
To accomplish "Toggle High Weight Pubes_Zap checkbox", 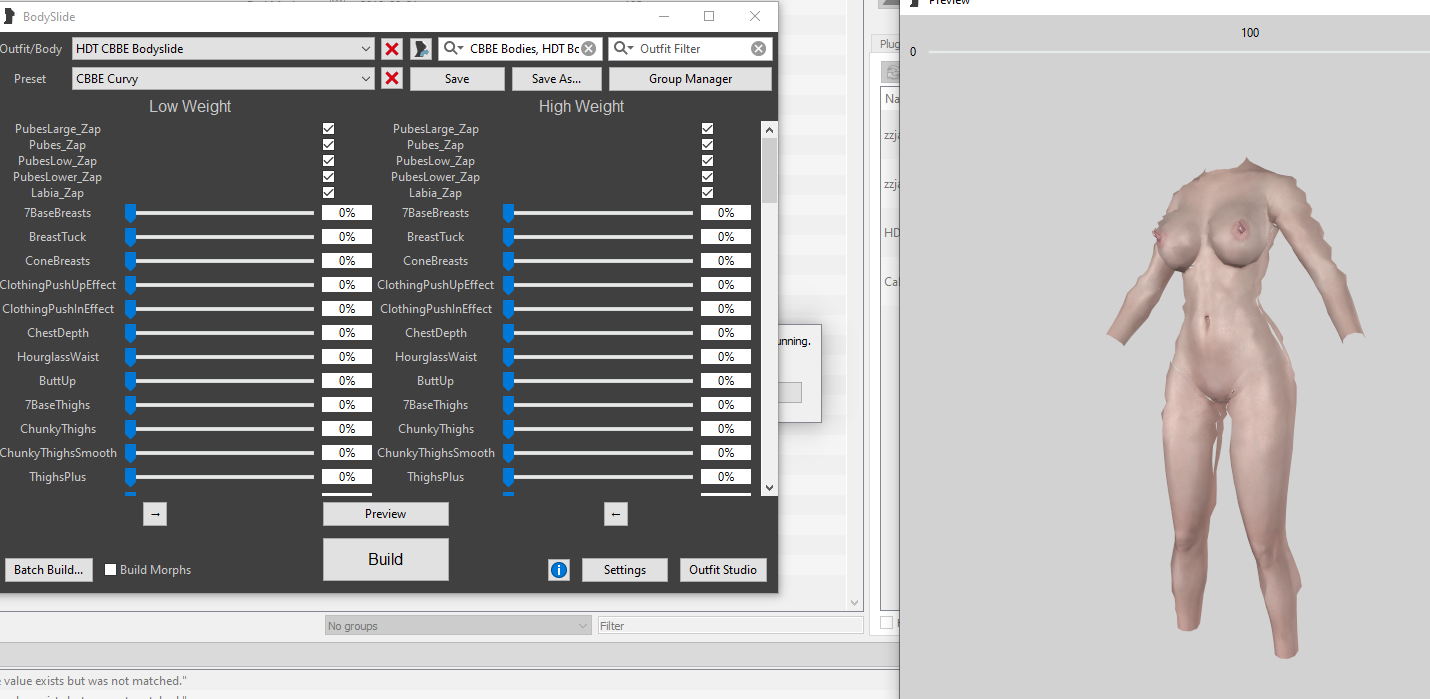I will pyautogui.click(x=708, y=145).
